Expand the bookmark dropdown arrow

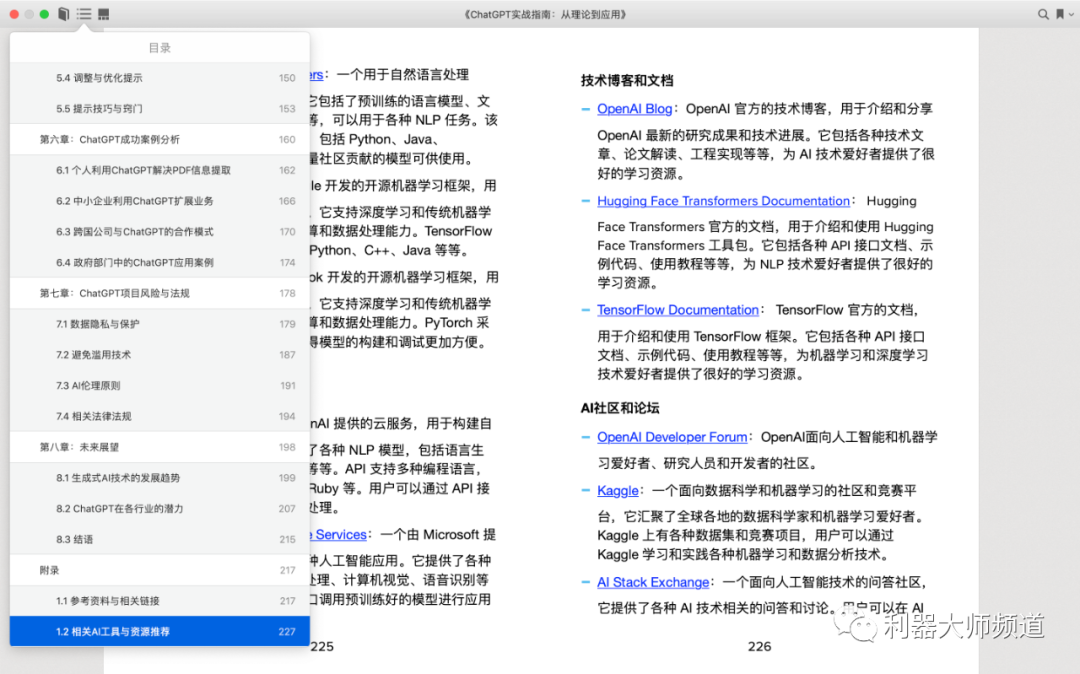click(x=1069, y=14)
